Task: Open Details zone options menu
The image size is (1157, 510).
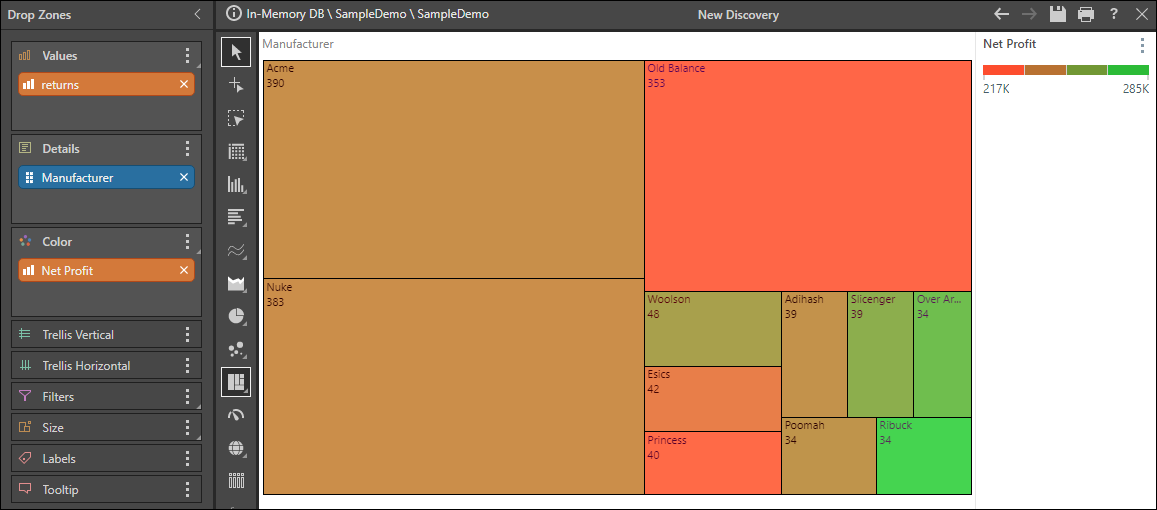Action: pyautogui.click(x=187, y=148)
